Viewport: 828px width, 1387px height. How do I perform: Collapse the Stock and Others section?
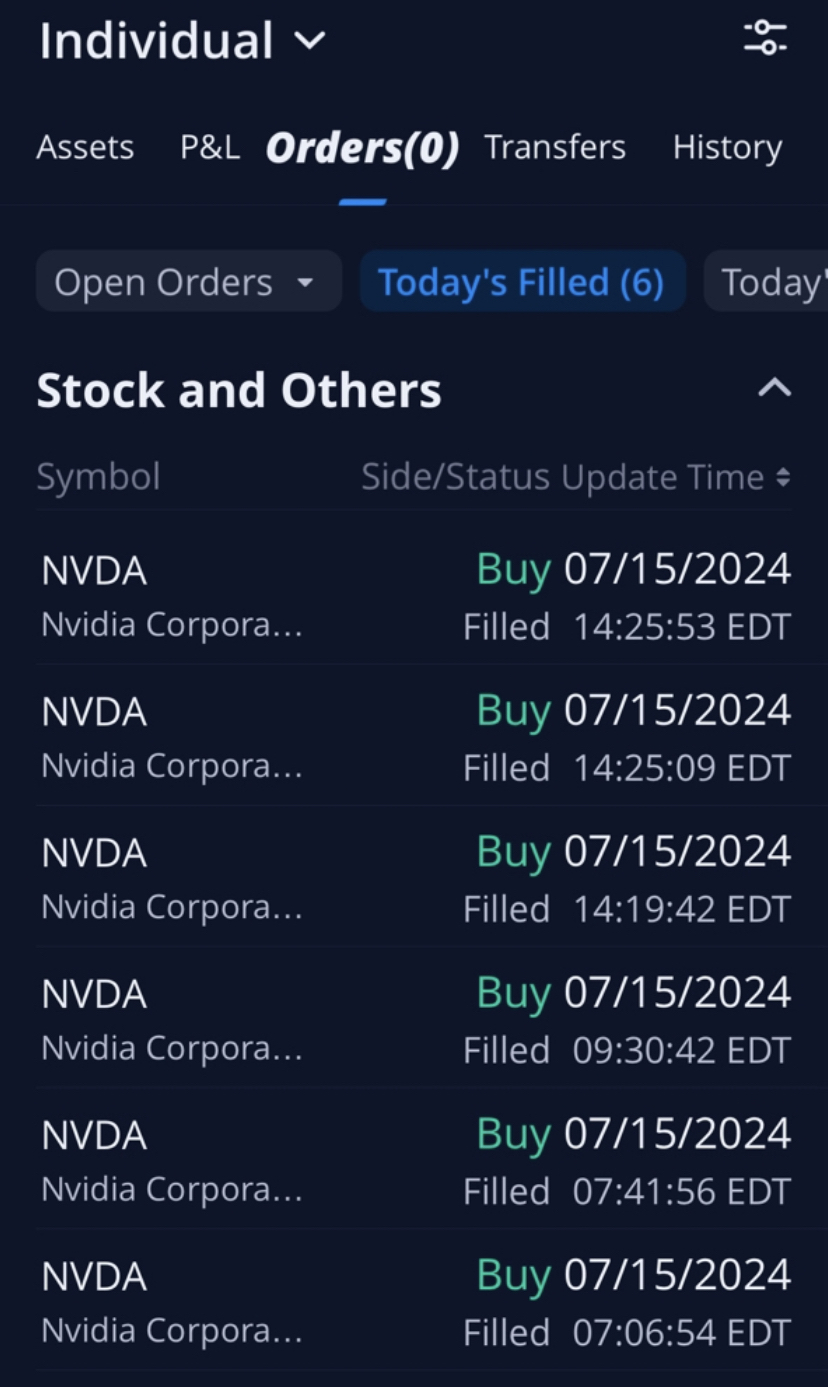click(x=774, y=389)
